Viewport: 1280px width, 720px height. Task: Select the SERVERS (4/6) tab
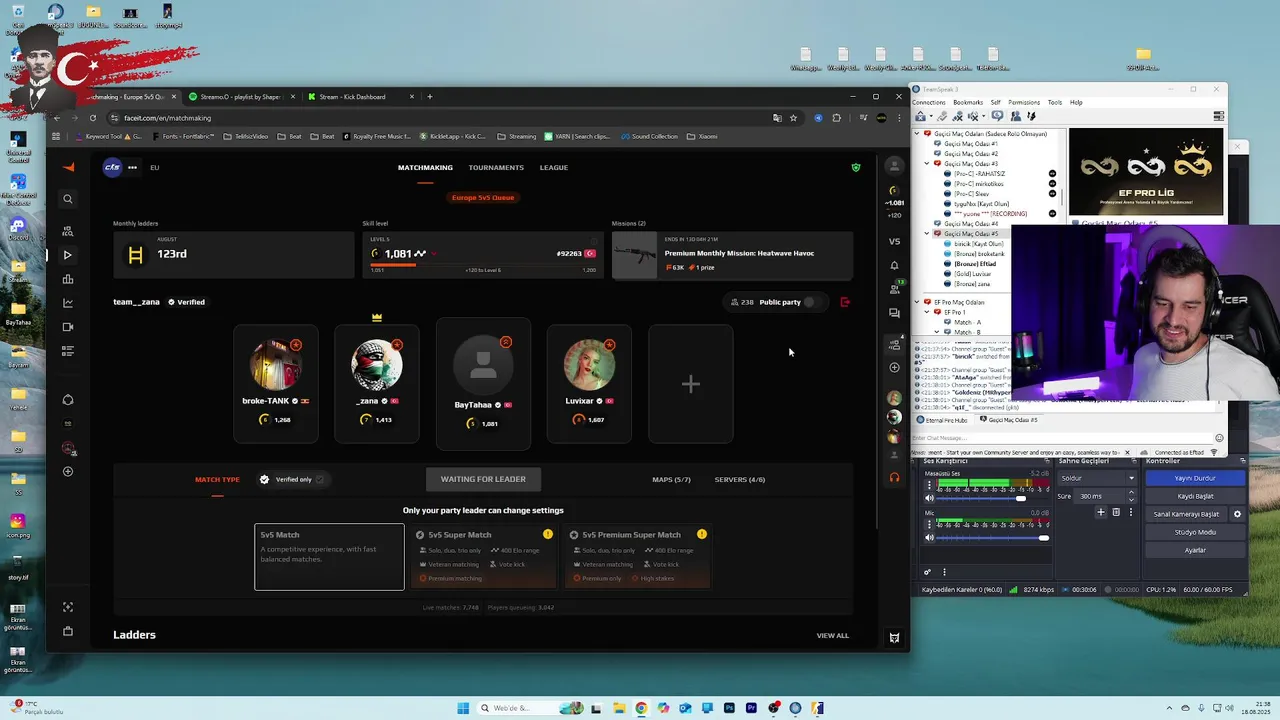[740, 479]
